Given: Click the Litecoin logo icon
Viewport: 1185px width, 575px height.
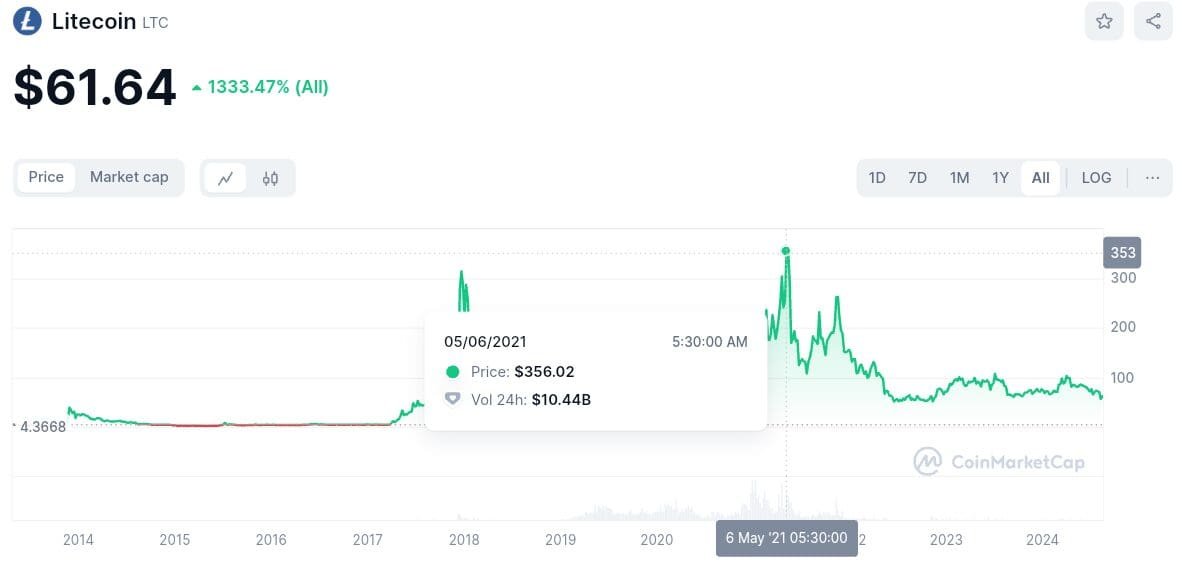Looking at the screenshot, I should tap(27, 21).
